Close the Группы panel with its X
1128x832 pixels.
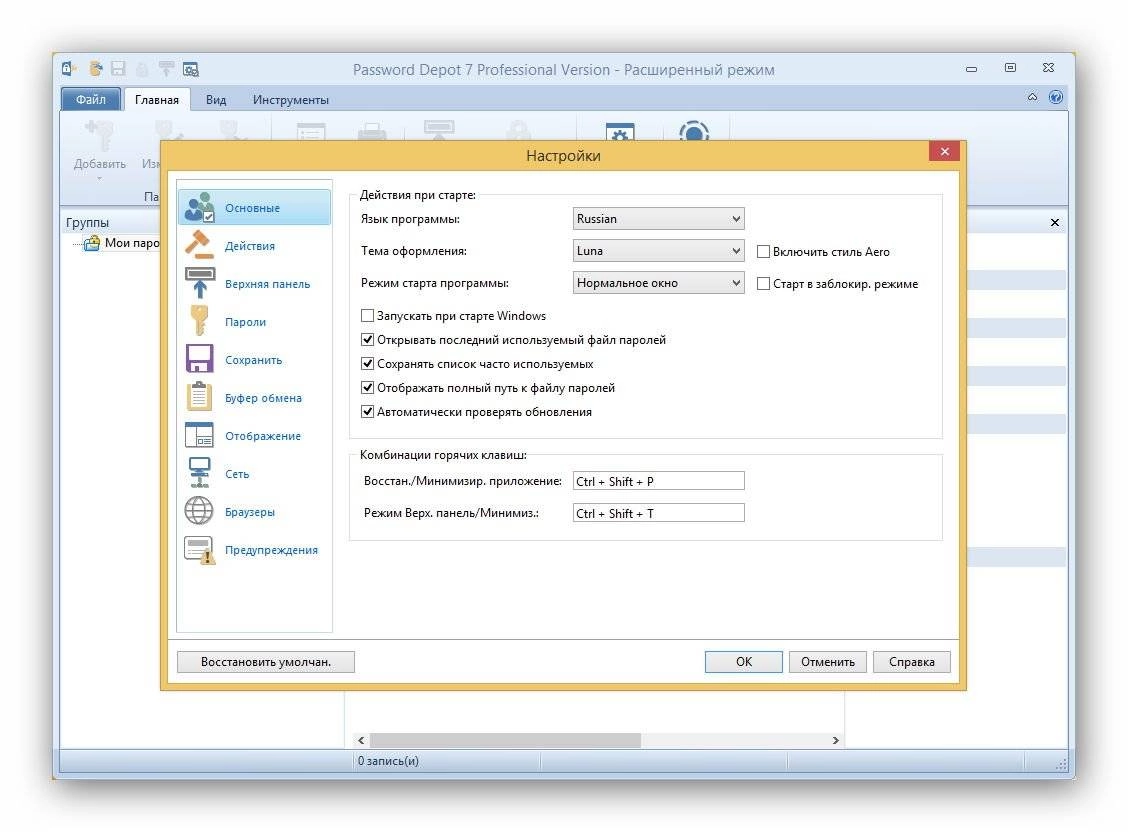pyautogui.click(x=1055, y=222)
